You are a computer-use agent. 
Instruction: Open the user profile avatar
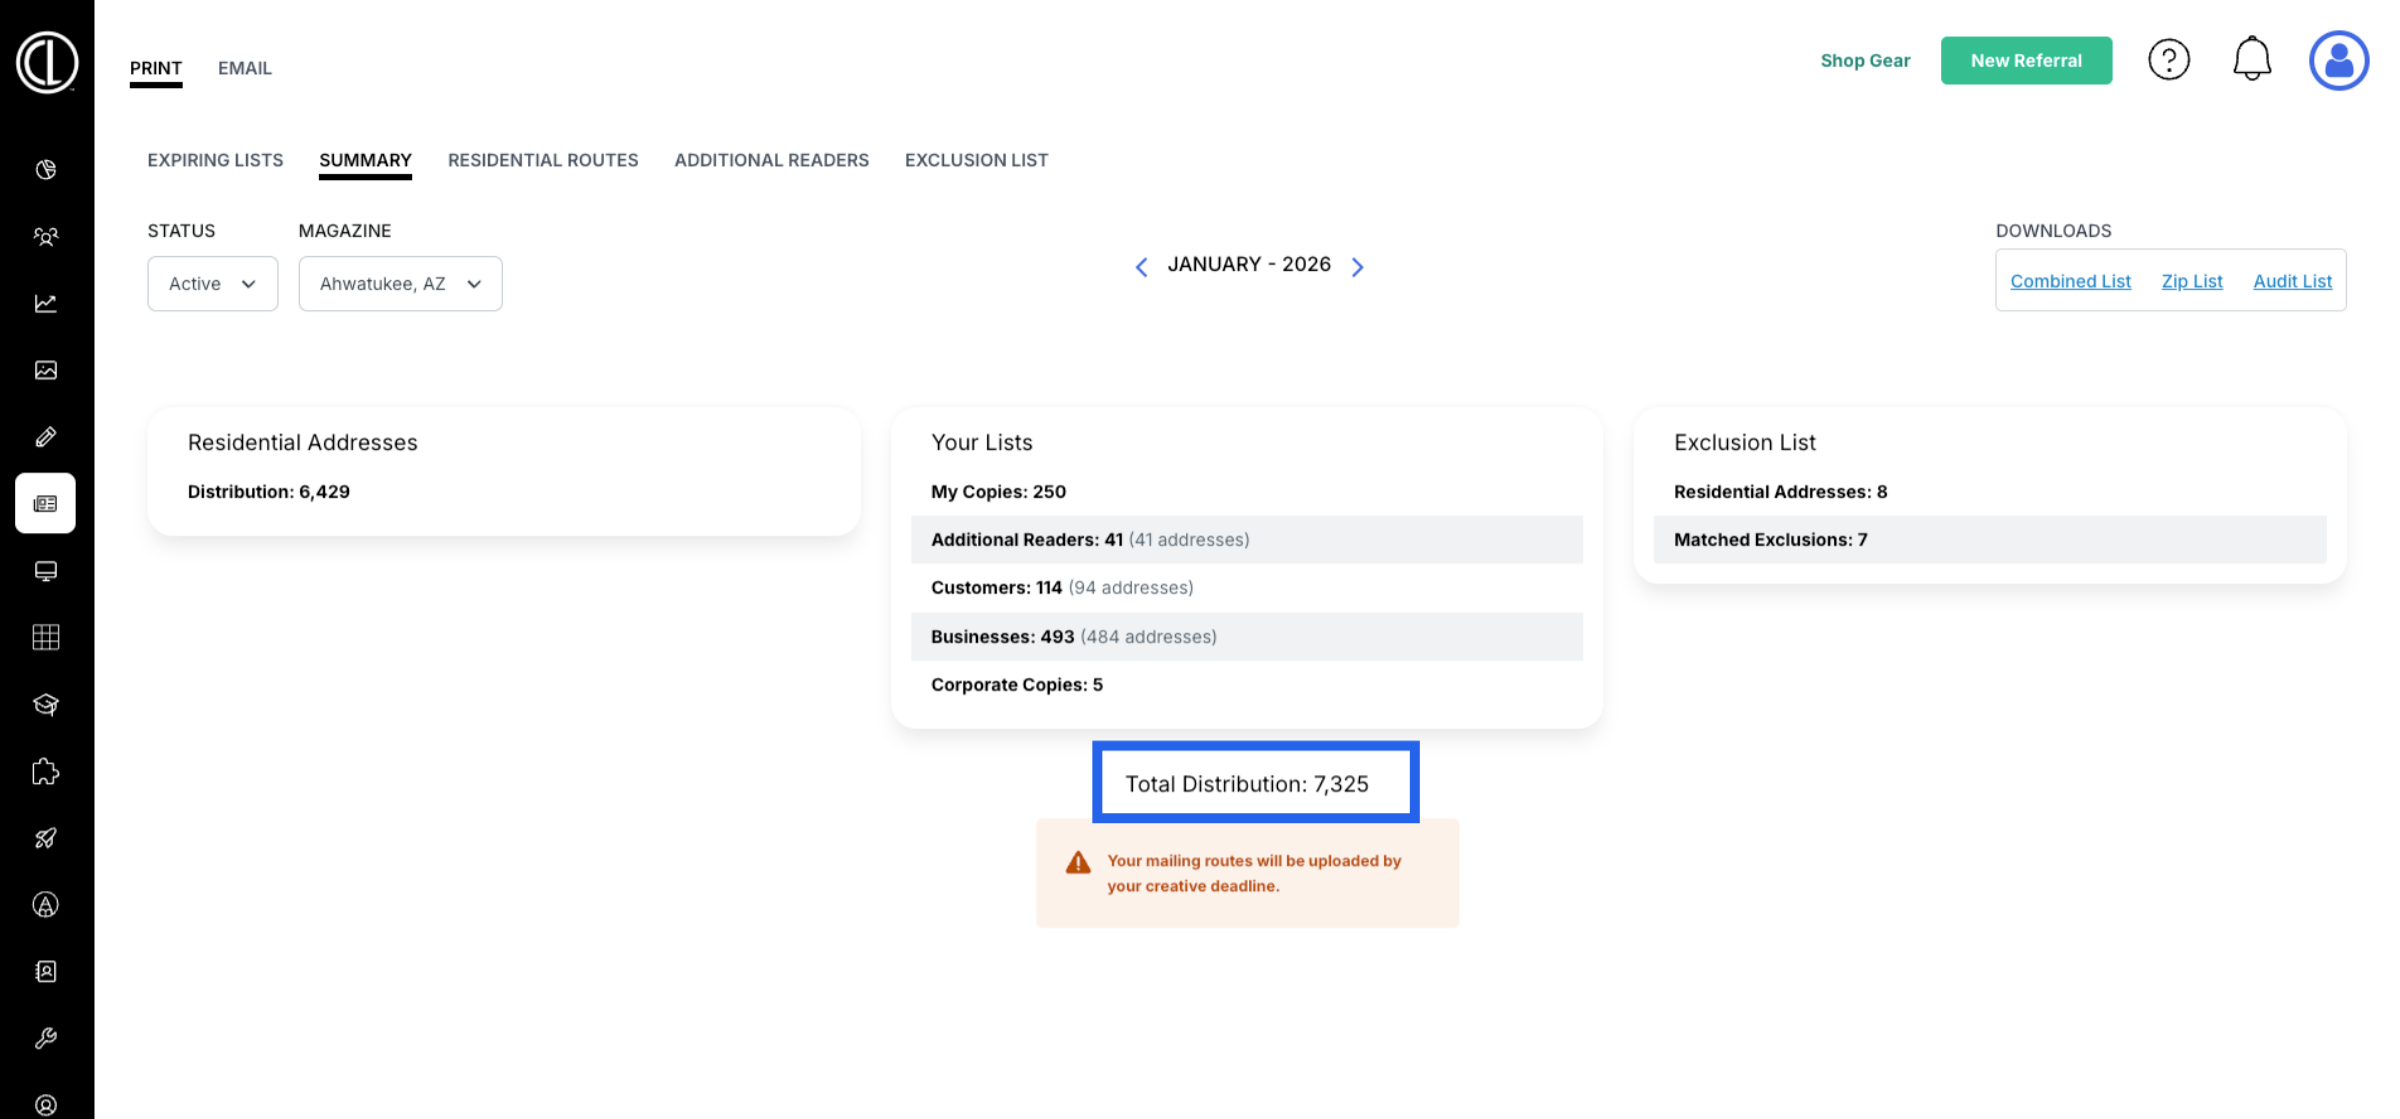(x=2337, y=60)
